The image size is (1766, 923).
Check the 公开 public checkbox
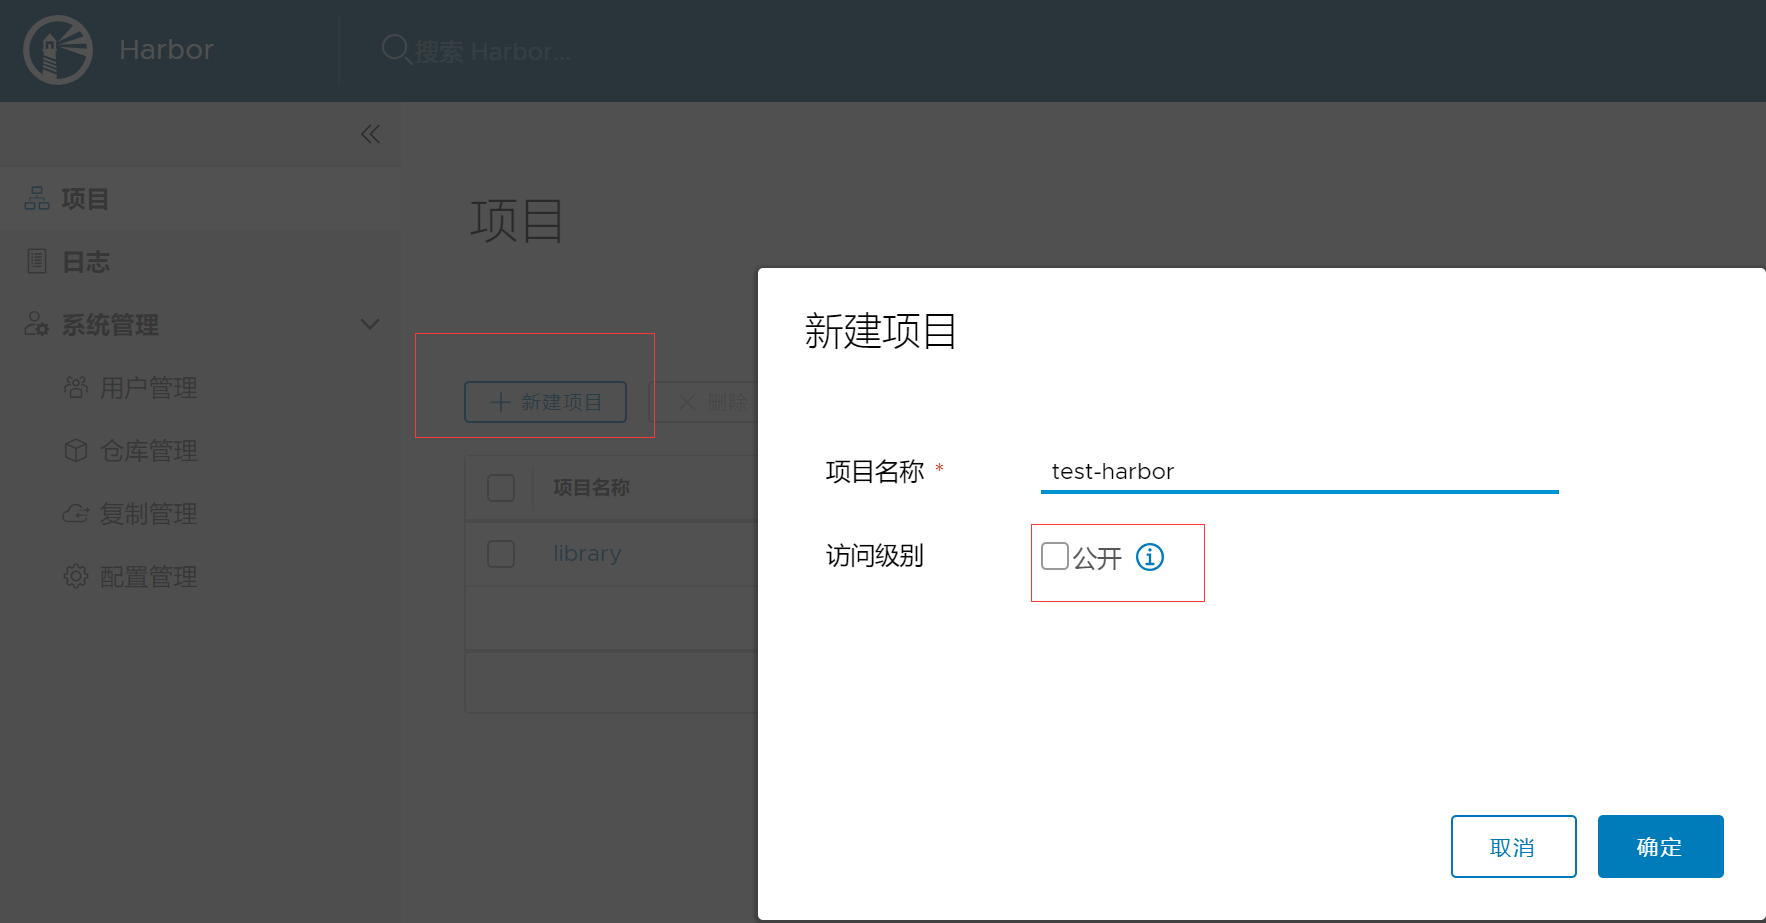[1055, 556]
